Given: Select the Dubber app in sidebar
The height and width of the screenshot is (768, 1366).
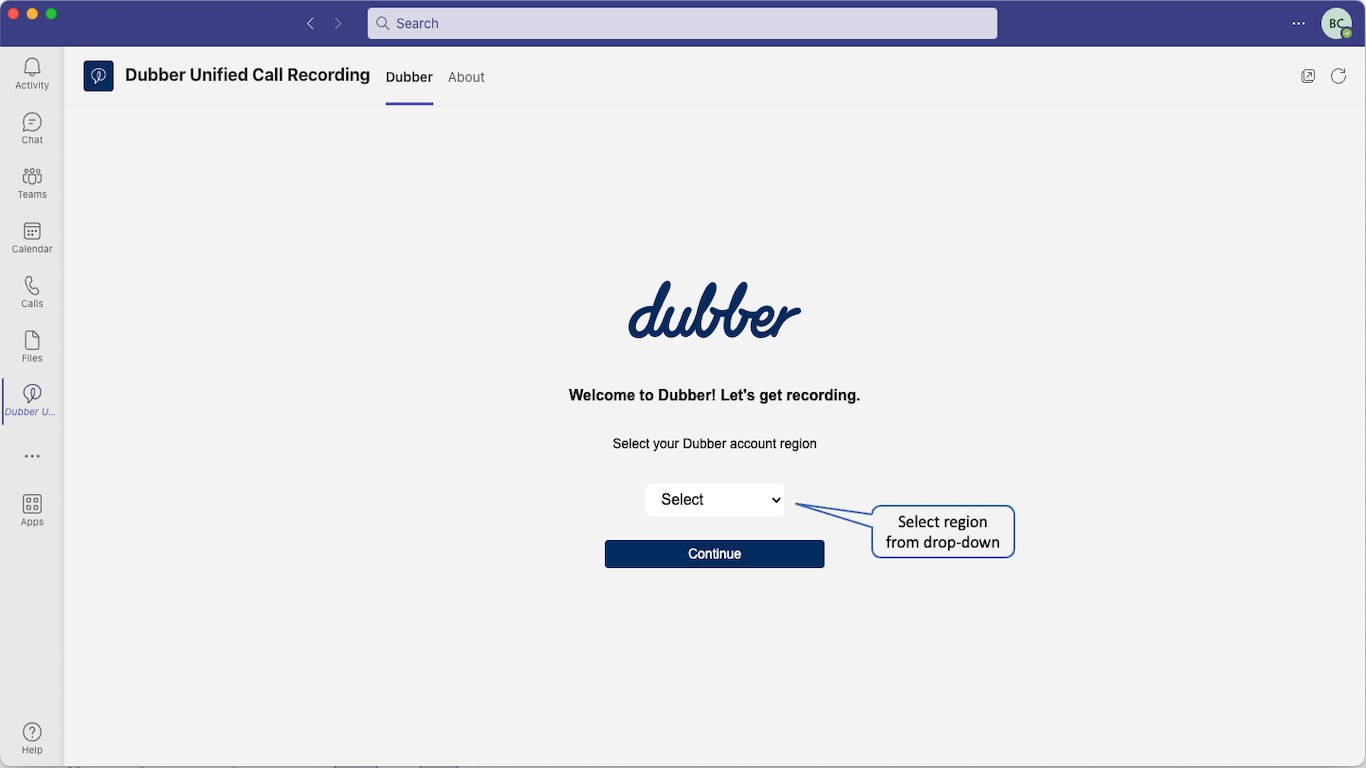Looking at the screenshot, I should [x=32, y=401].
